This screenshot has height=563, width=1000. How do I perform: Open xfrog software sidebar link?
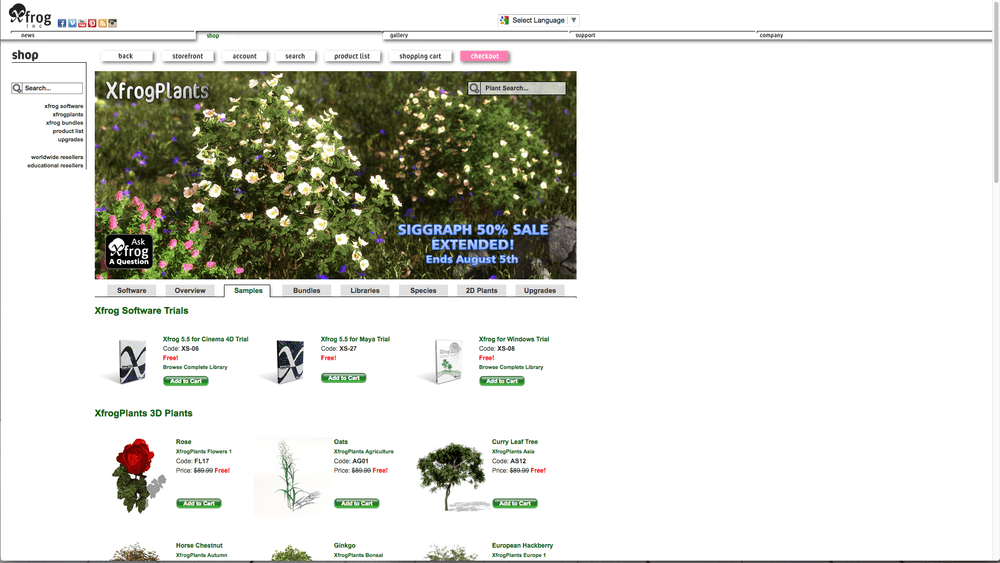64,106
